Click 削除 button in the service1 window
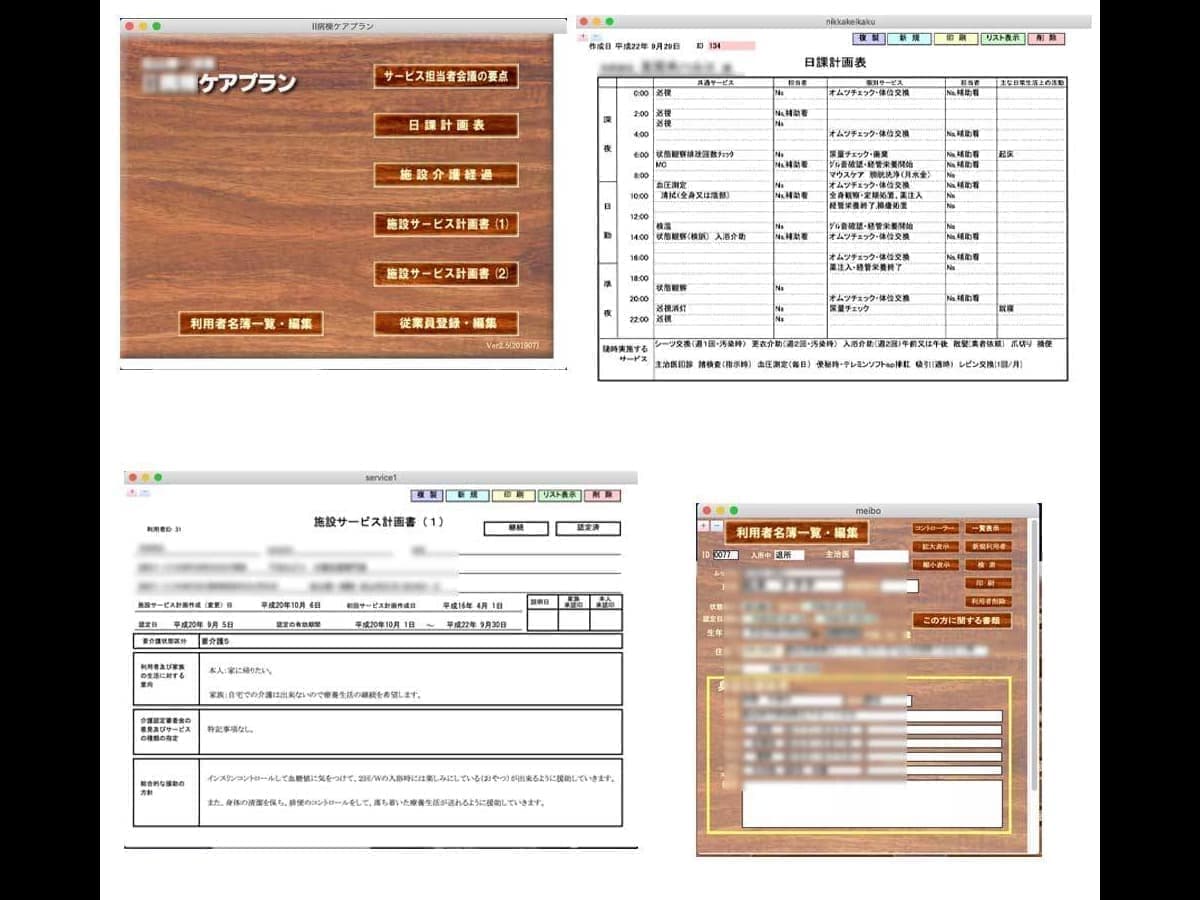Image resolution: width=1200 pixels, height=900 pixels. [603, 495]
